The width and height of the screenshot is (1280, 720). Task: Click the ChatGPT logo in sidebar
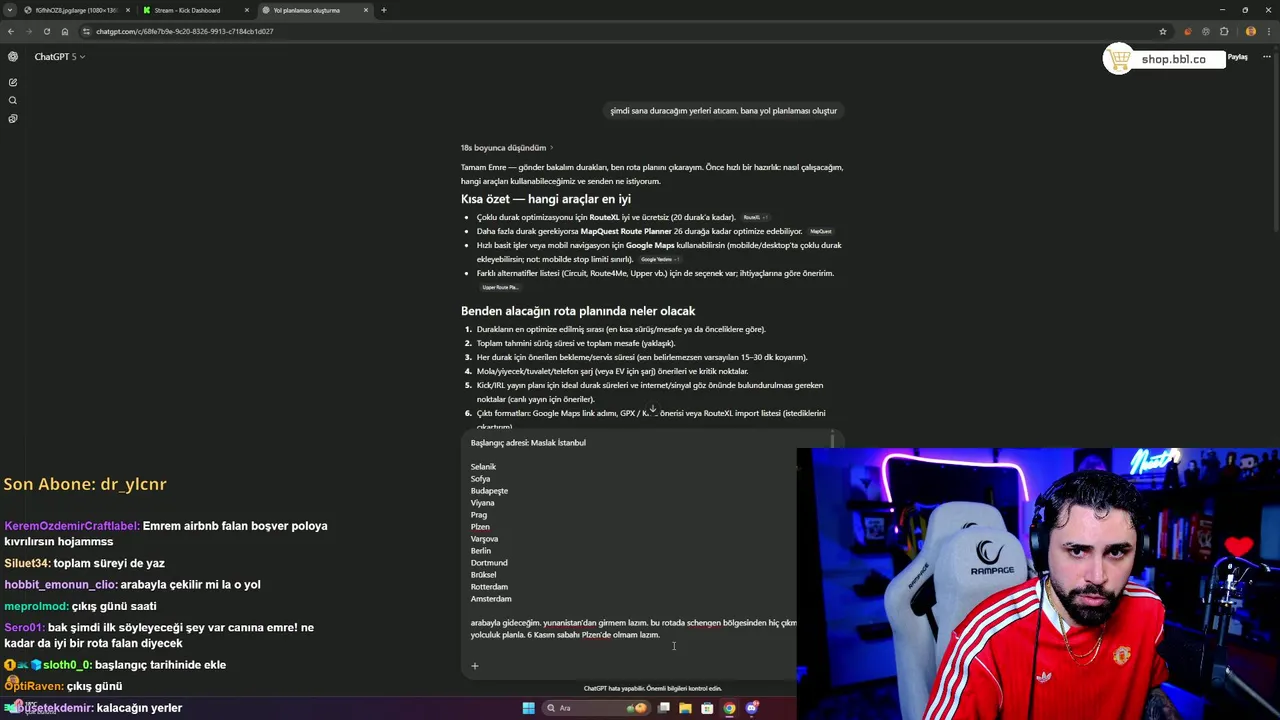(x=12, y=57)
